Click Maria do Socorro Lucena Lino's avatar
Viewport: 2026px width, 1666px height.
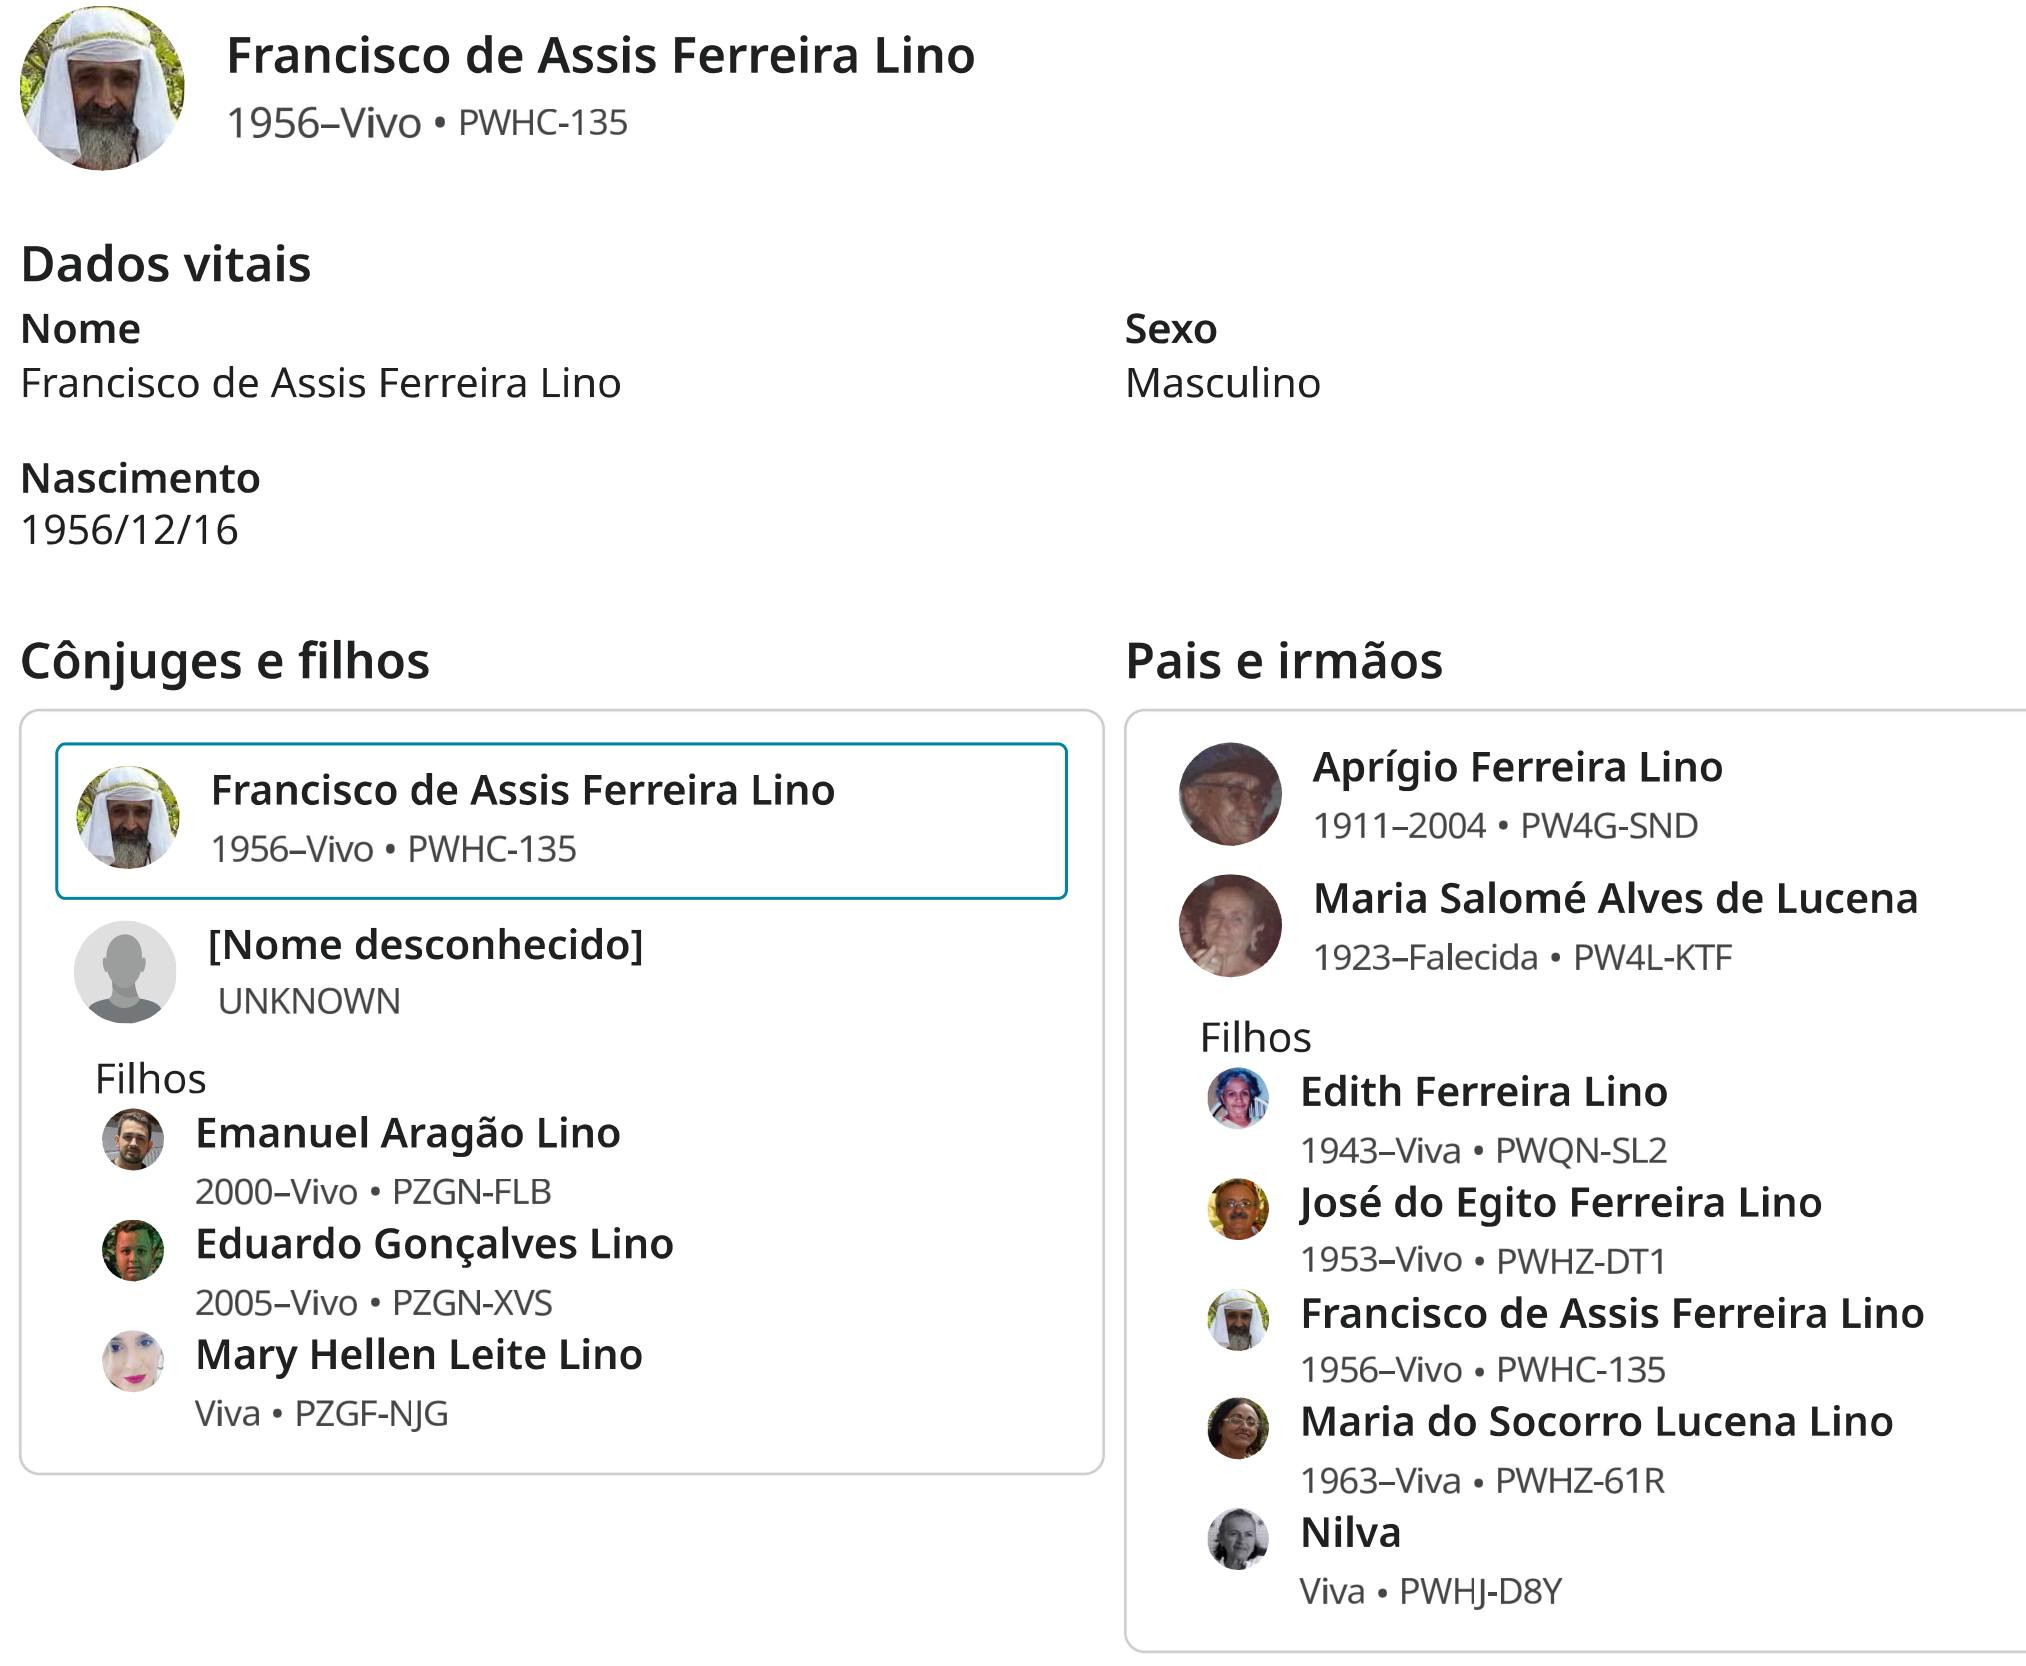click(x=1238, y=1428)
